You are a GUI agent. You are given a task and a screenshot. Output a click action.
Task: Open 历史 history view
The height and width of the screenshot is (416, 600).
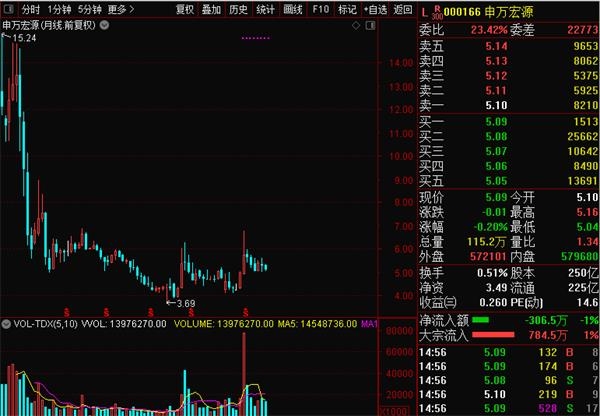pyautogui.click(x=238, y=9)
